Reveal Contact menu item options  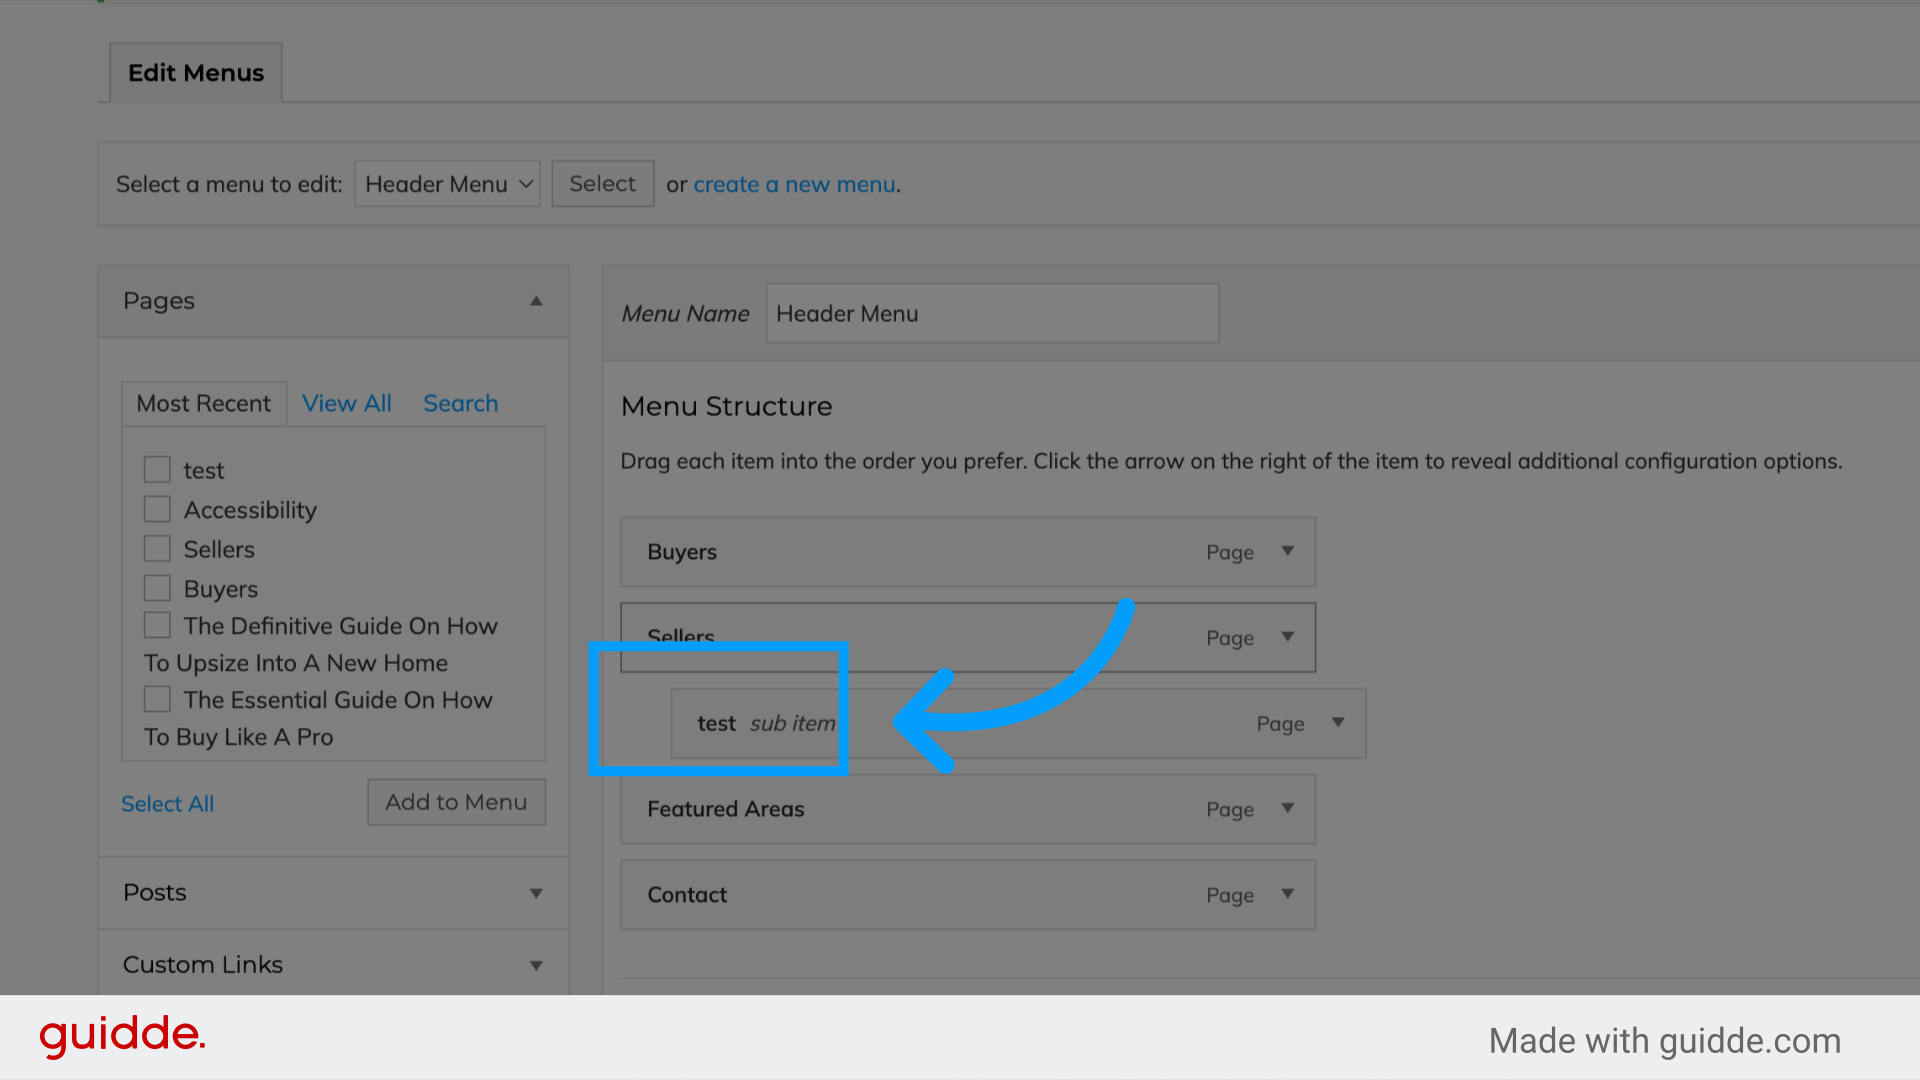tap(1288, 895)
